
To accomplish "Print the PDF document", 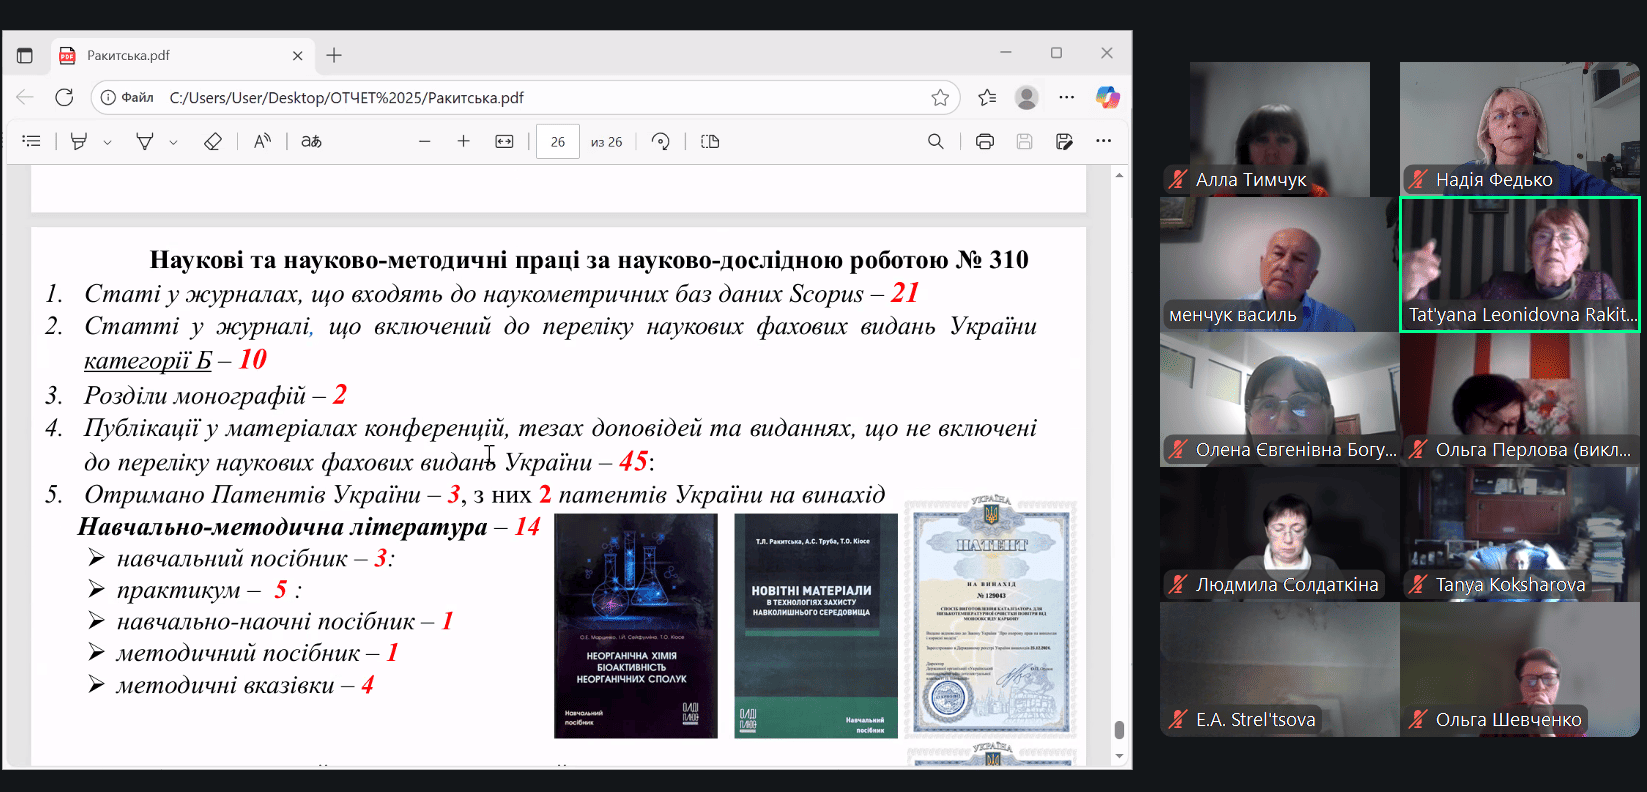I will [985, 141].
